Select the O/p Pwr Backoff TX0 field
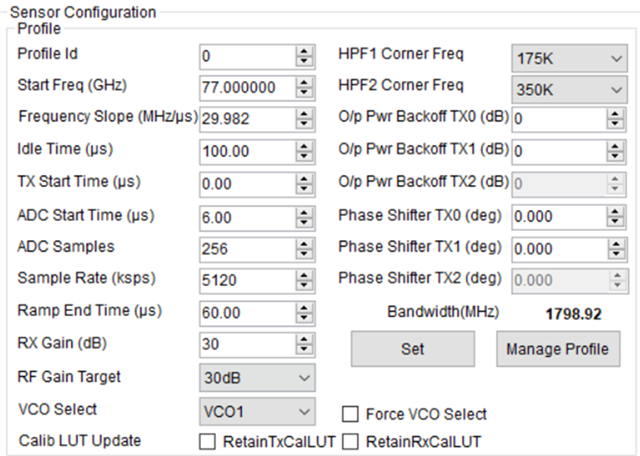The image size is (640, 456). click(x=558, y=119)
